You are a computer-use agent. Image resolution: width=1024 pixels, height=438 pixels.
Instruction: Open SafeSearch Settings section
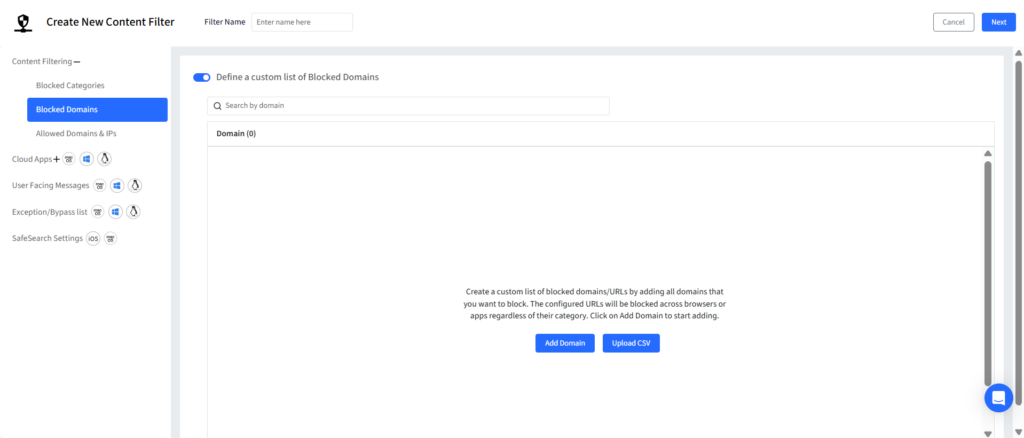pyautogui.click(x=48, y=239)
